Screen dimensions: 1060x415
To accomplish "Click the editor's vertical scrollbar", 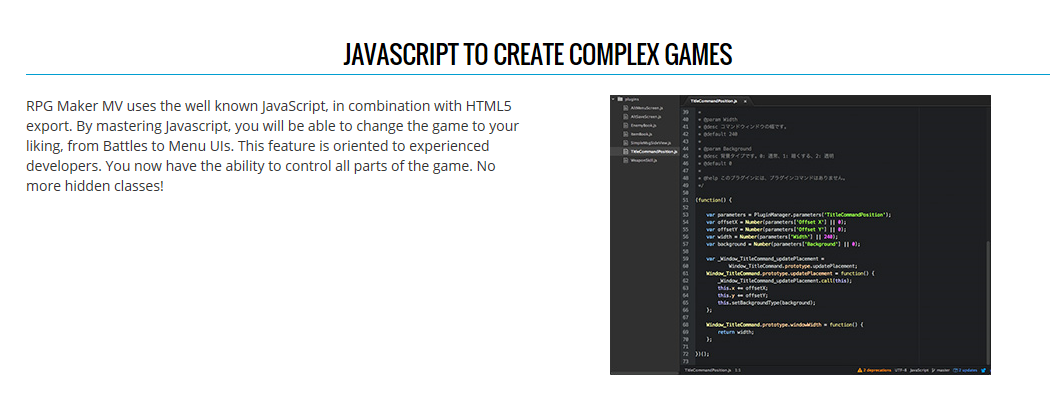I will [x=988, y=302].
